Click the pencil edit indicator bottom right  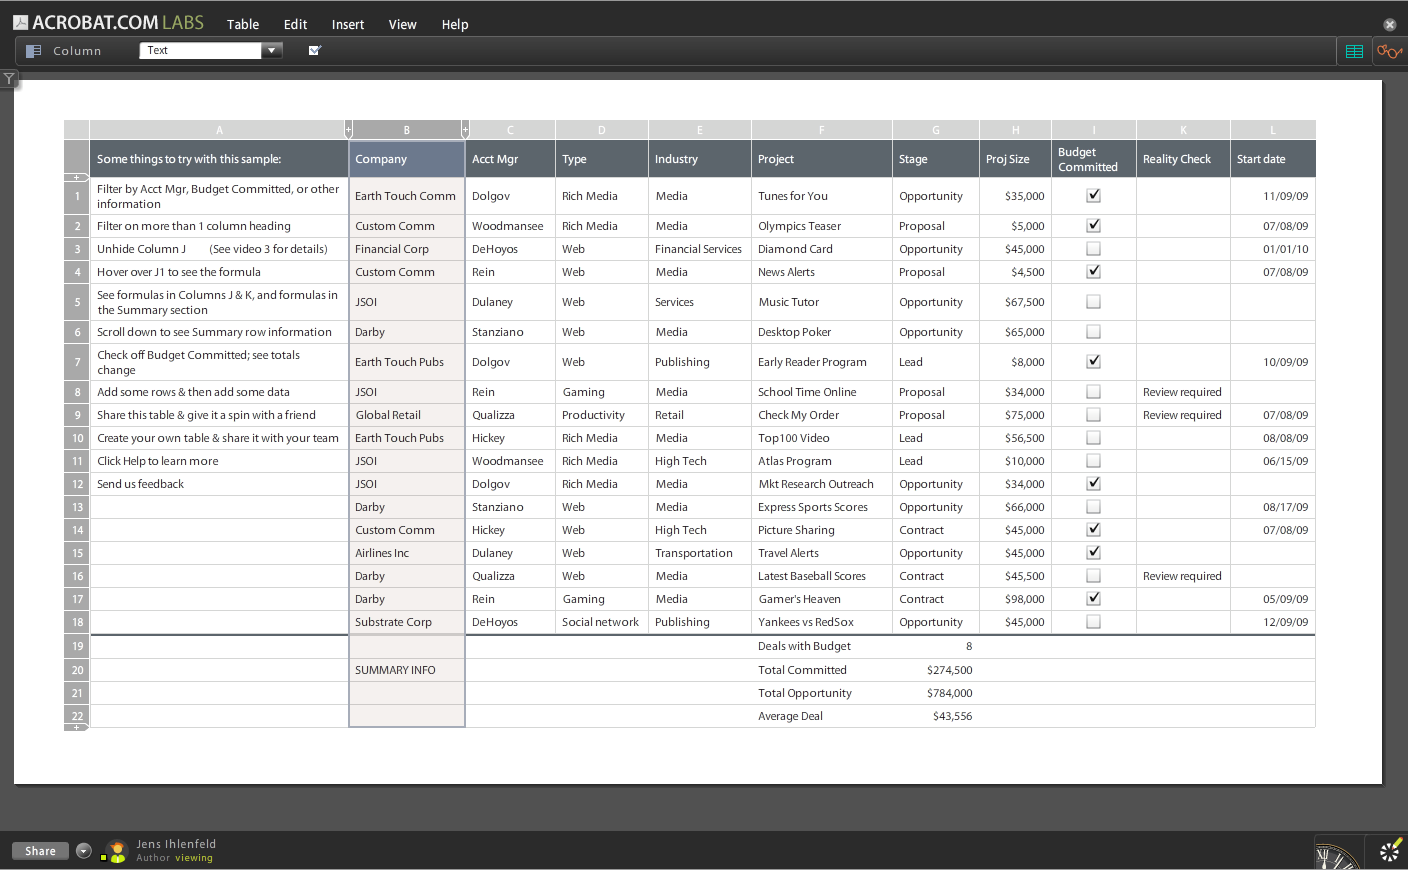[1390, 852]
